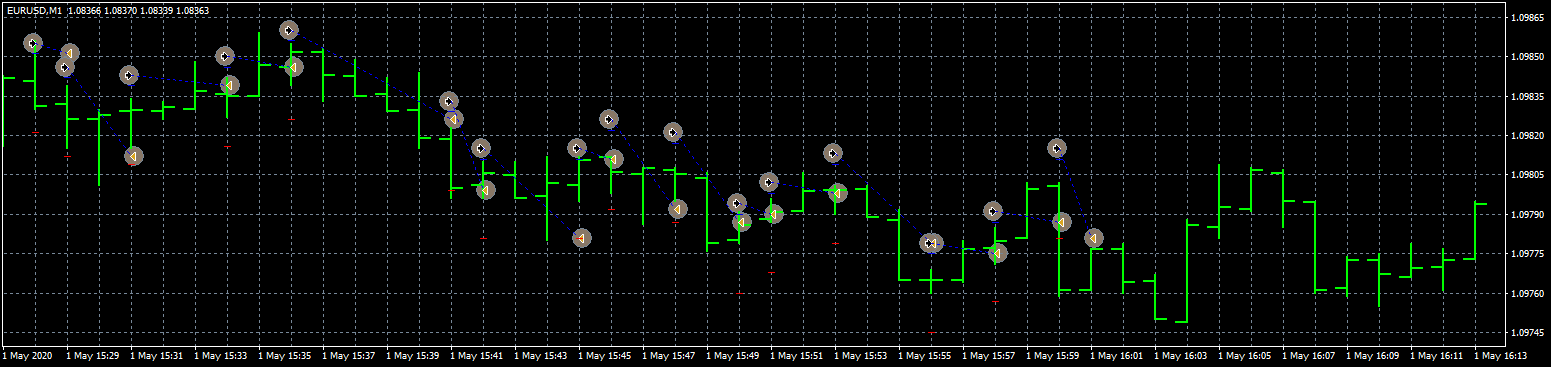Select the '1 May 15:47' time label

(x=669, y=356)
